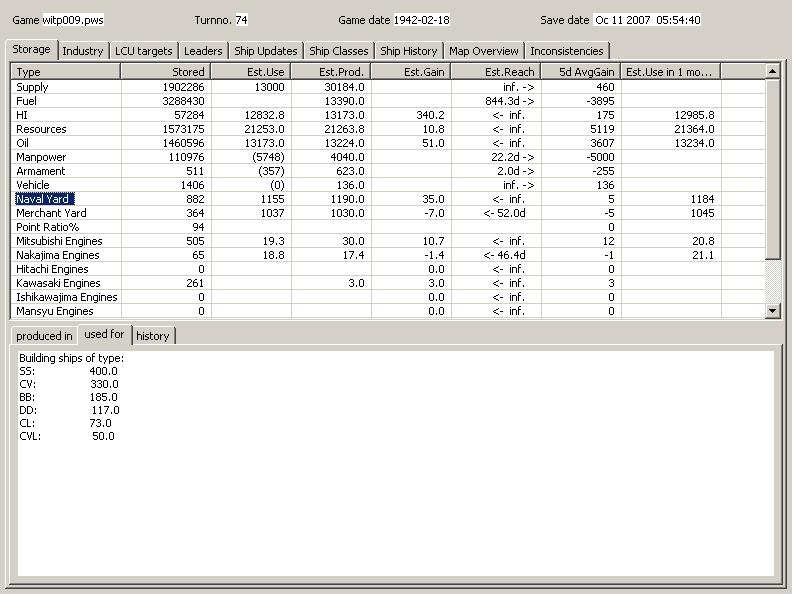The width and height of the screenshot is (792, 594).
Task: Click the Game witp009.pws field
Action: 73,20
